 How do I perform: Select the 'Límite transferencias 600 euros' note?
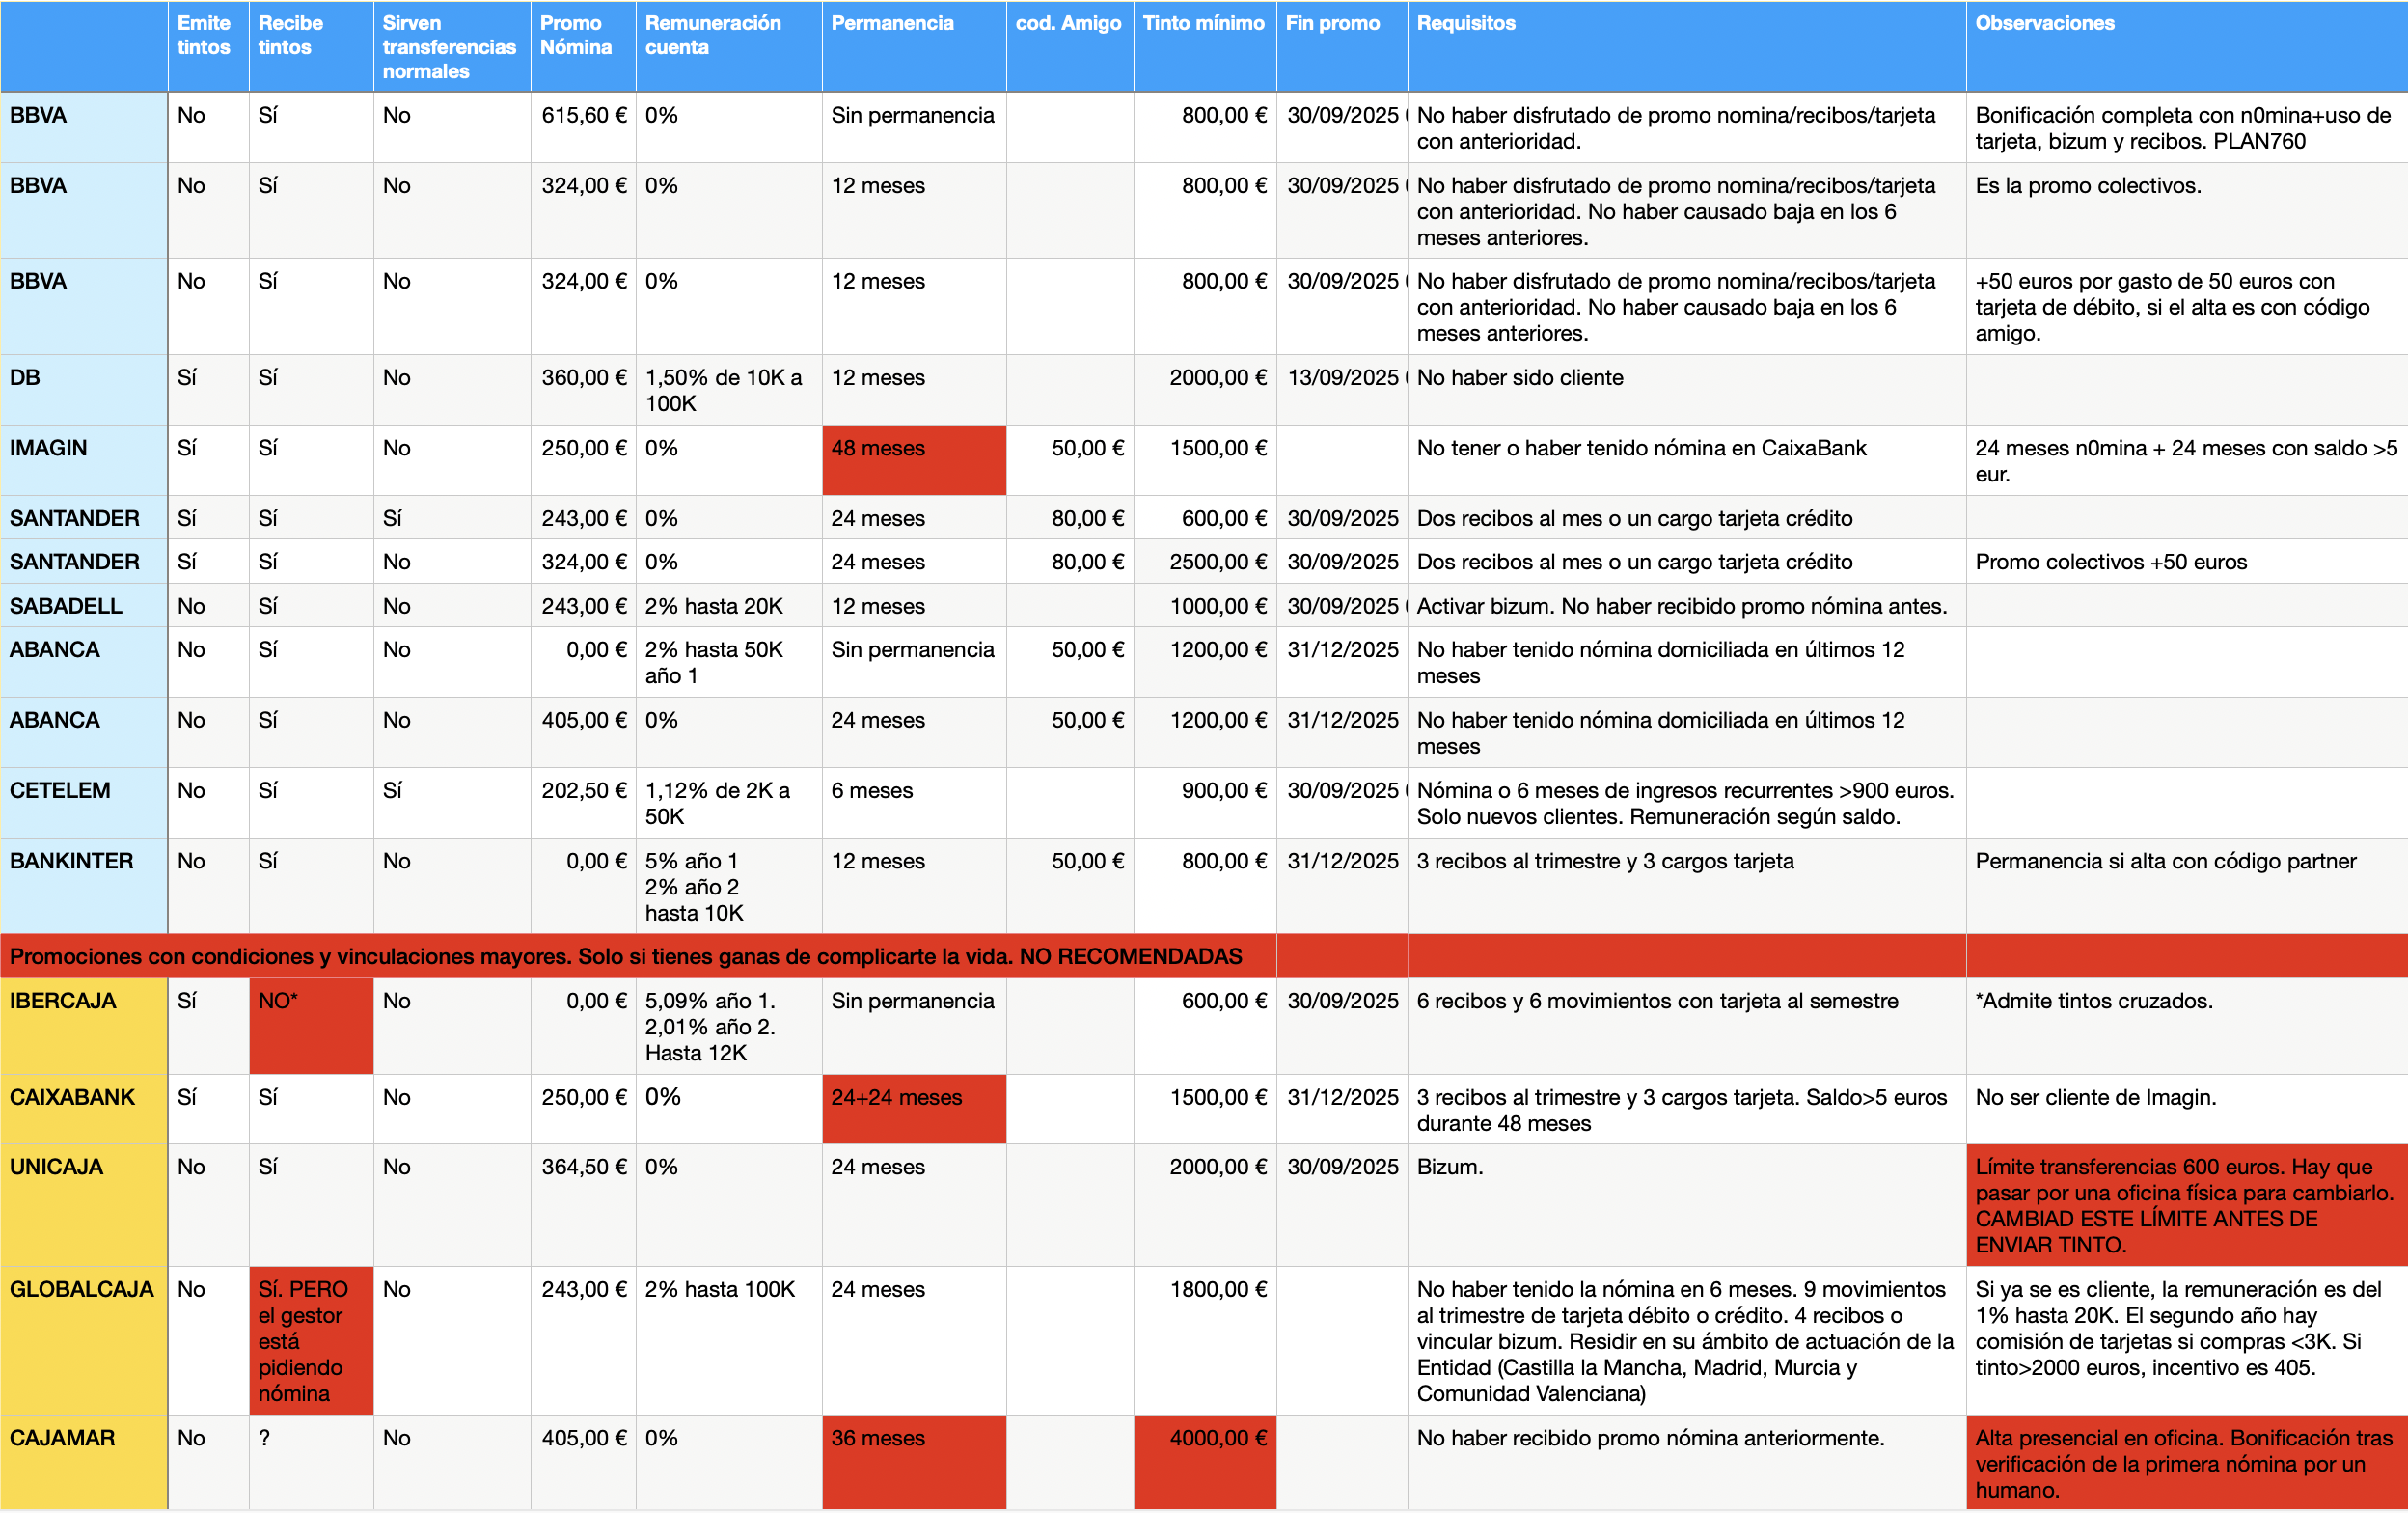click(2187, 1205)
